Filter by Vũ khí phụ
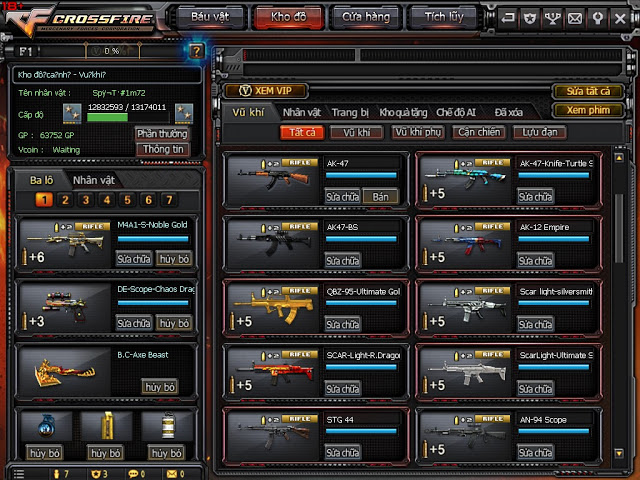The height and width of the screenshot is (480, 640). 418,132
